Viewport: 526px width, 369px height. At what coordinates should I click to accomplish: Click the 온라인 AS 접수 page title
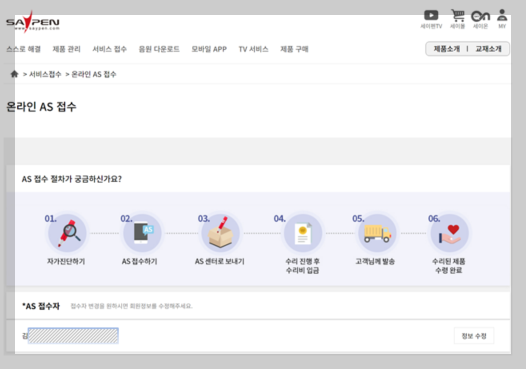(x=41, y=107)
